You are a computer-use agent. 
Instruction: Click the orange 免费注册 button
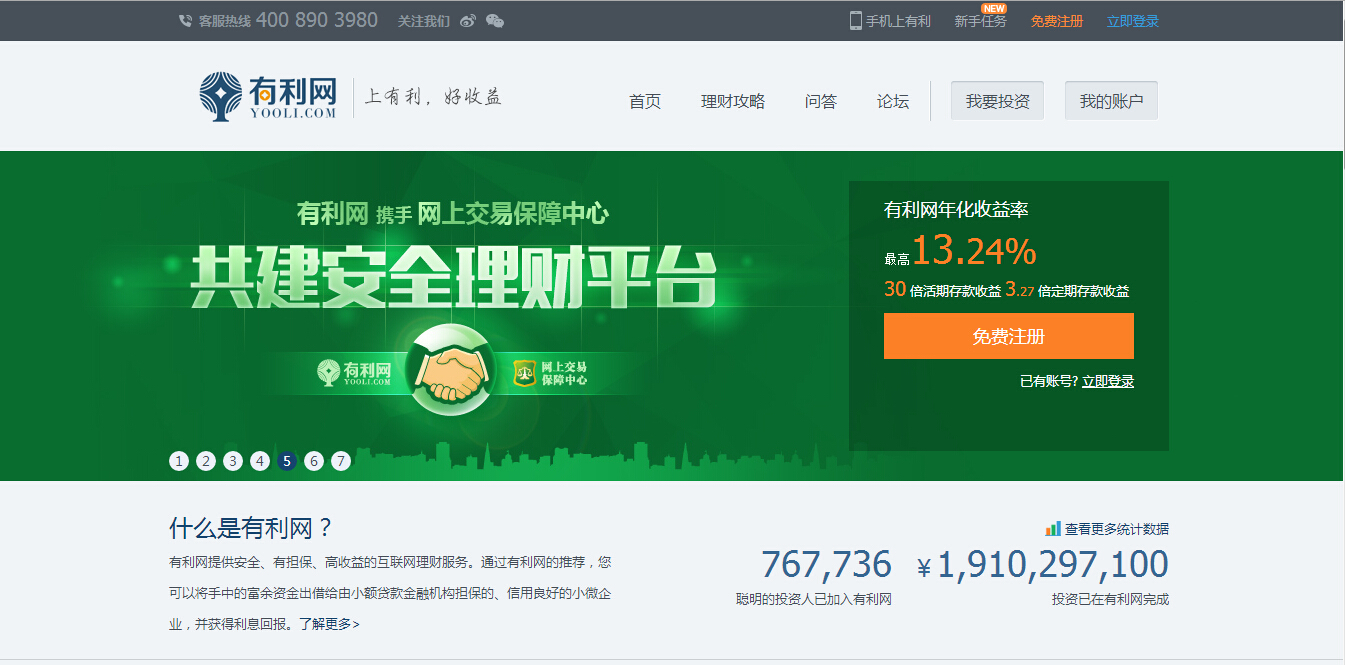pyautogui.click(x=1009, y=336)
